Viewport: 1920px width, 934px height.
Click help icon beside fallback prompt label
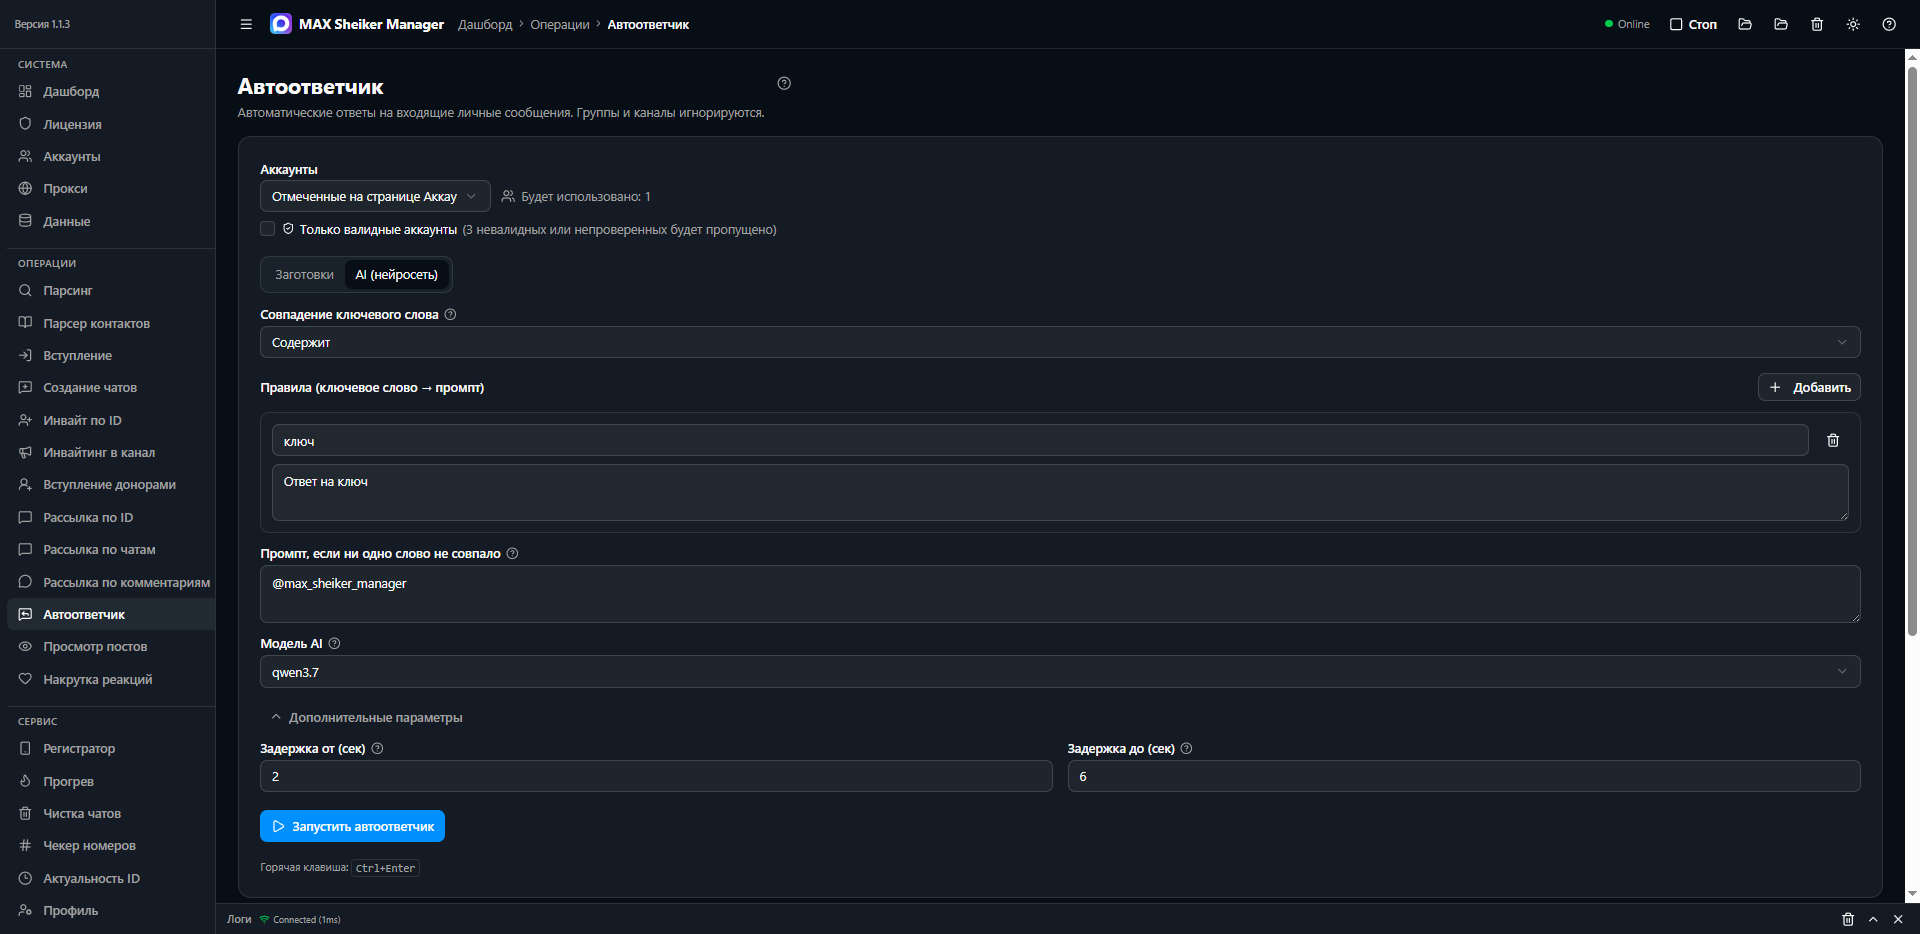coord(512,553)
